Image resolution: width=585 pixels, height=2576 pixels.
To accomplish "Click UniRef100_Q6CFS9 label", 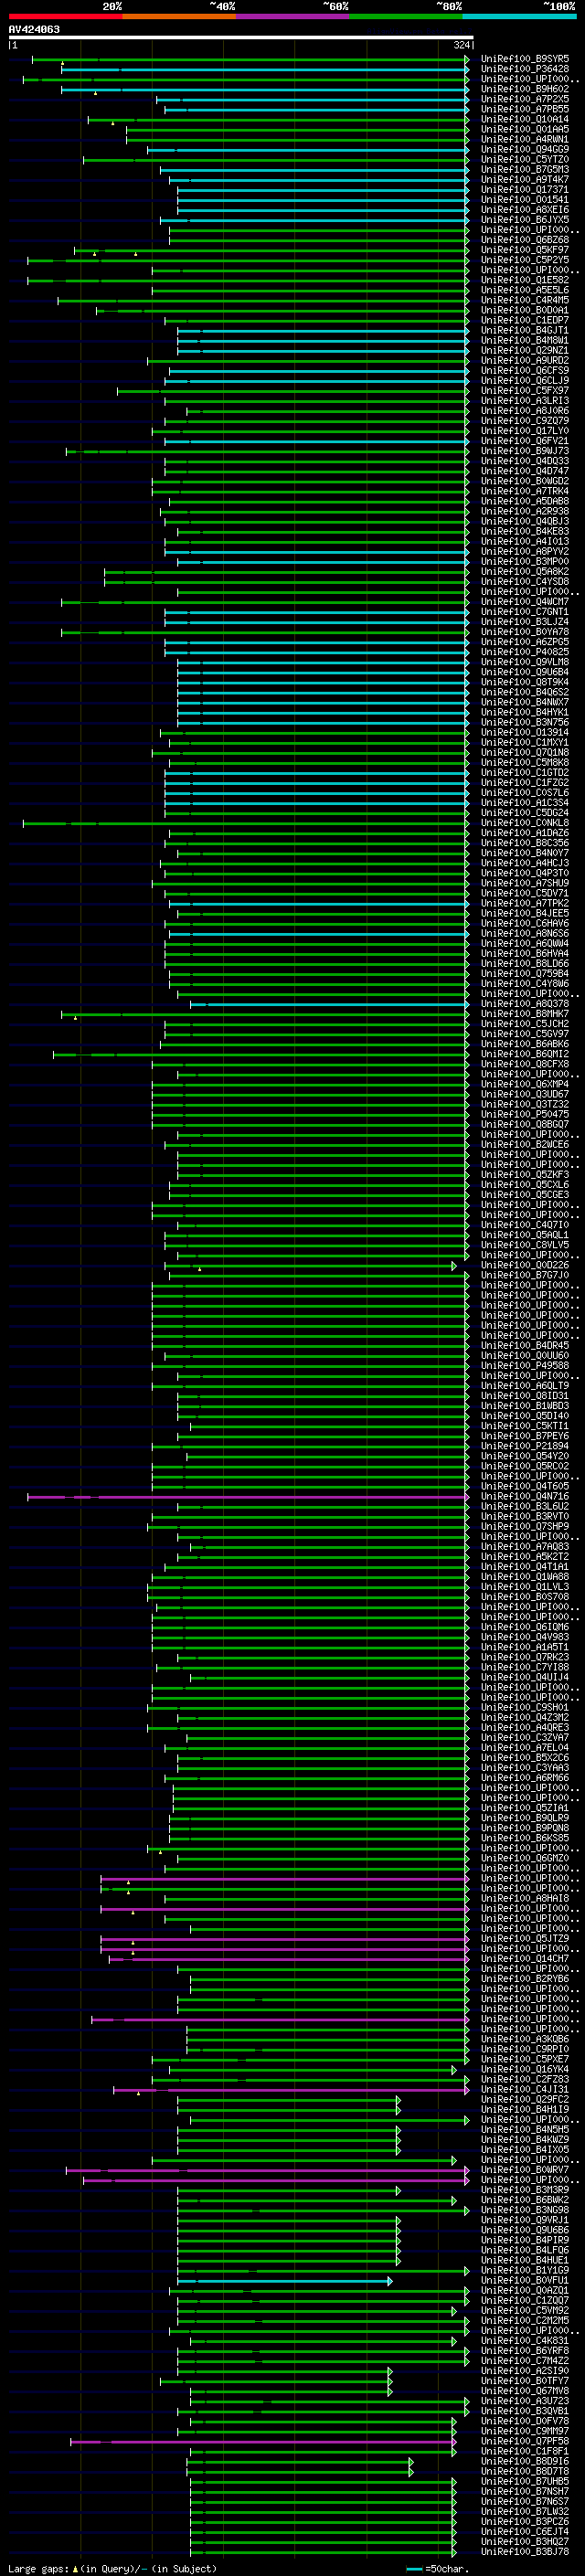I will tap(525, 370).
